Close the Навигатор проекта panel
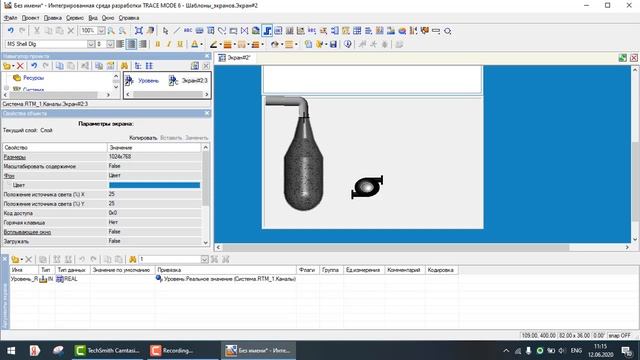The width and height of the screenshot is (640, 360). (x=207, y=56)
